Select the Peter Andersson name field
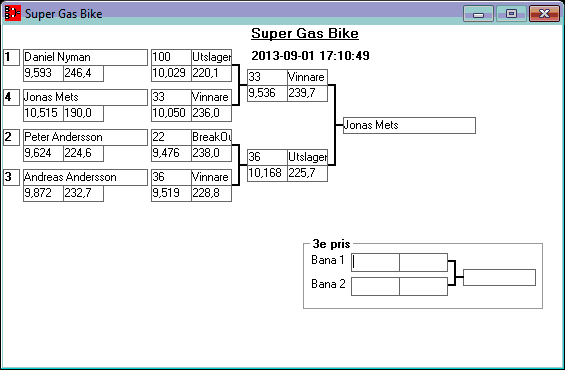The width and height of the screenshot is (565, 370). (85, 137)
